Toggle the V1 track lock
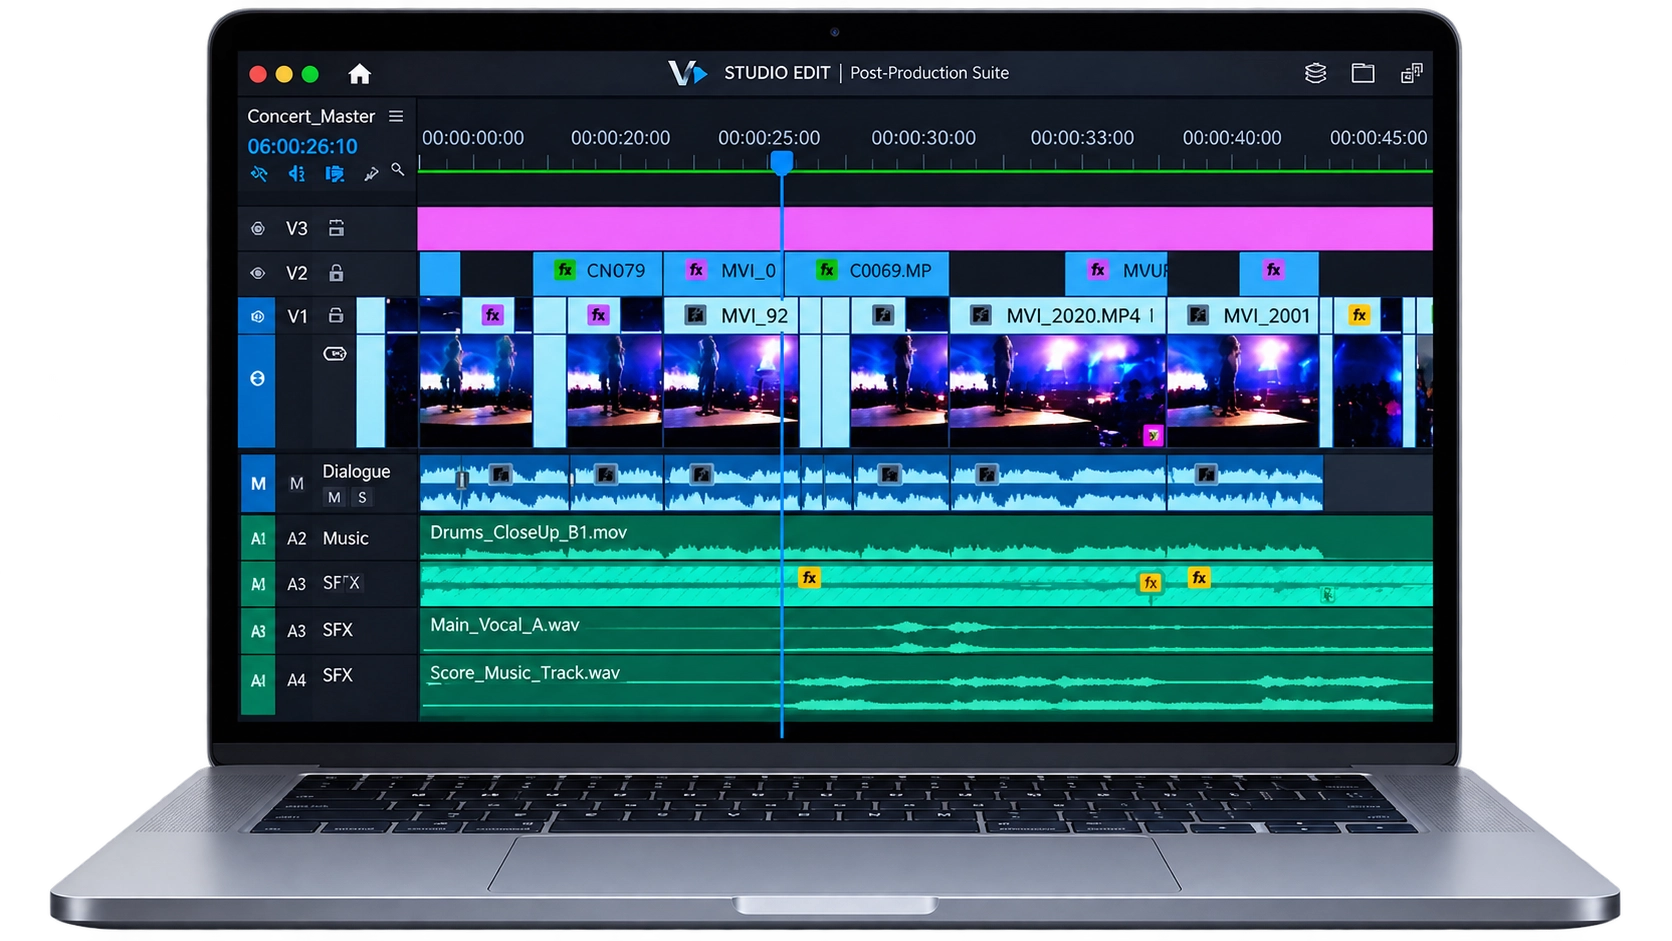 click(x=336, y=316)
